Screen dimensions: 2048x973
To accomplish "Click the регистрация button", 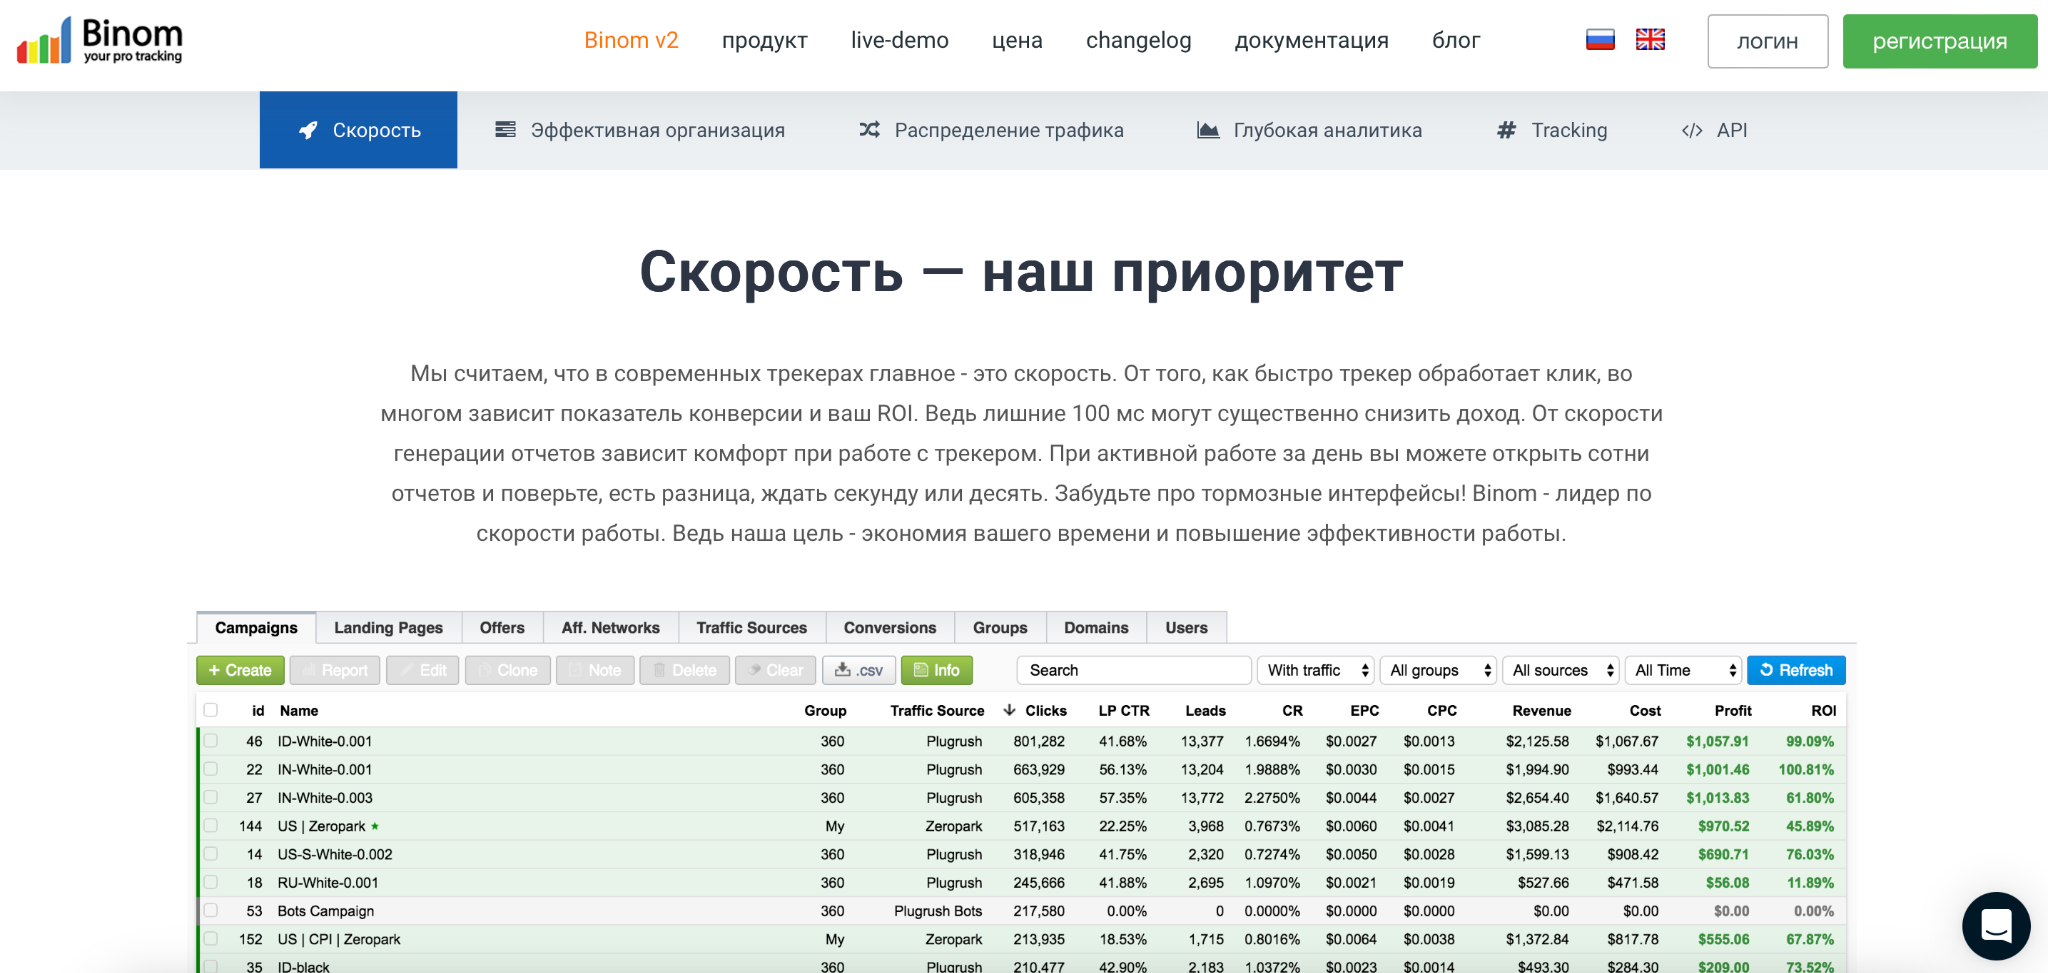I will 1939,41.
